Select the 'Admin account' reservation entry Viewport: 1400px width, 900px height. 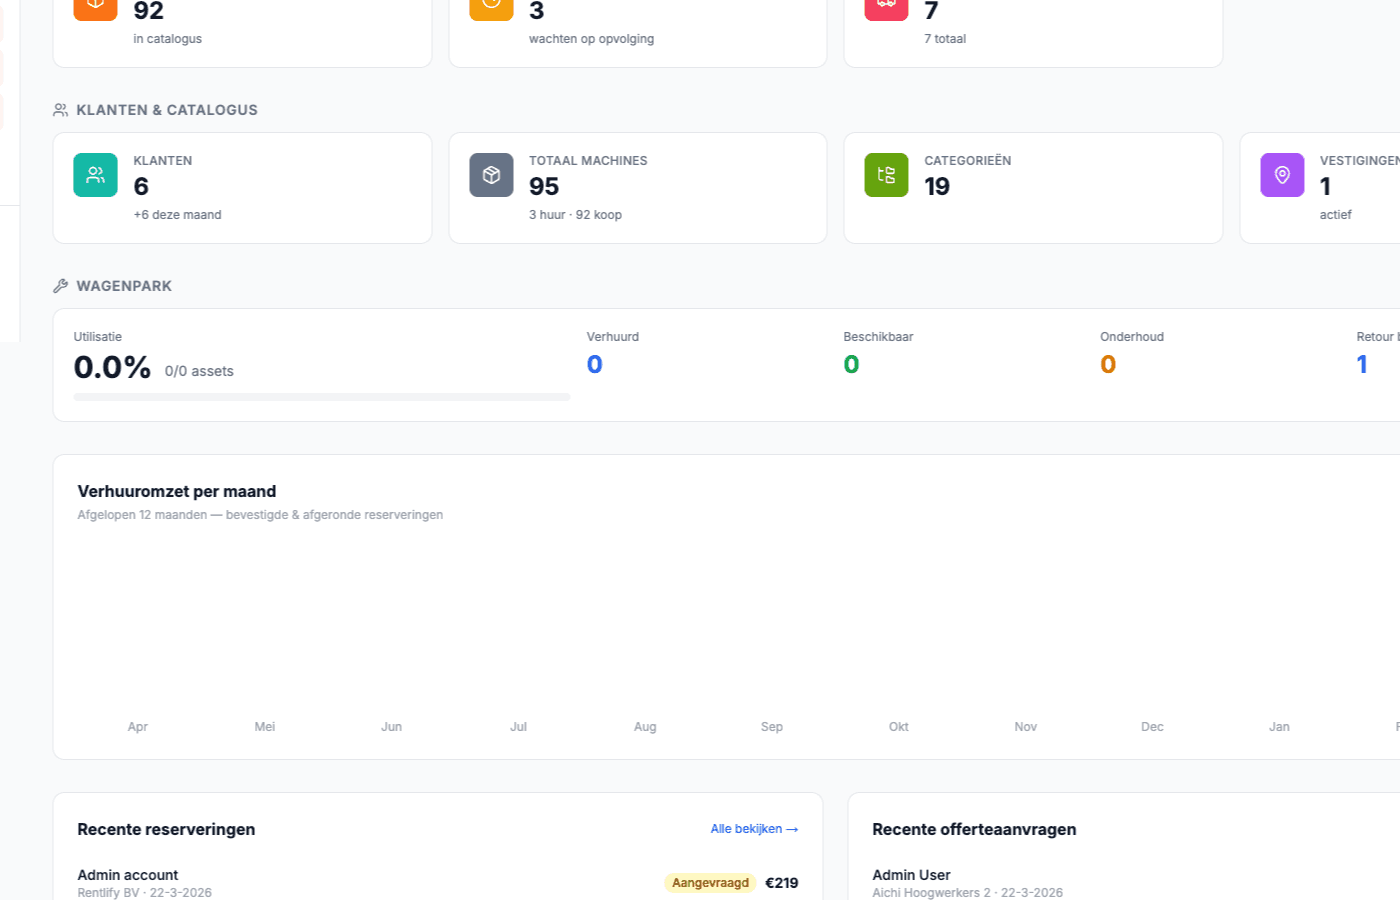point(127,874)
